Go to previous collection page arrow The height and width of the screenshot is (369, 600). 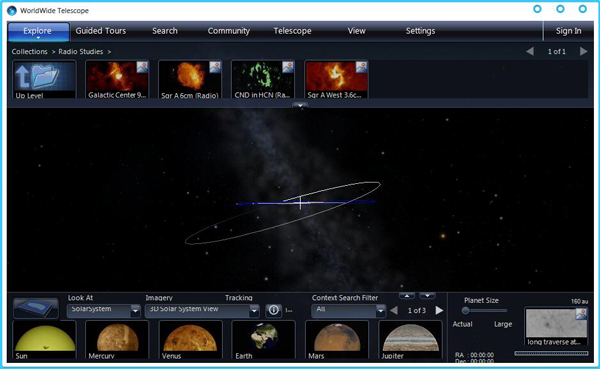530,51
